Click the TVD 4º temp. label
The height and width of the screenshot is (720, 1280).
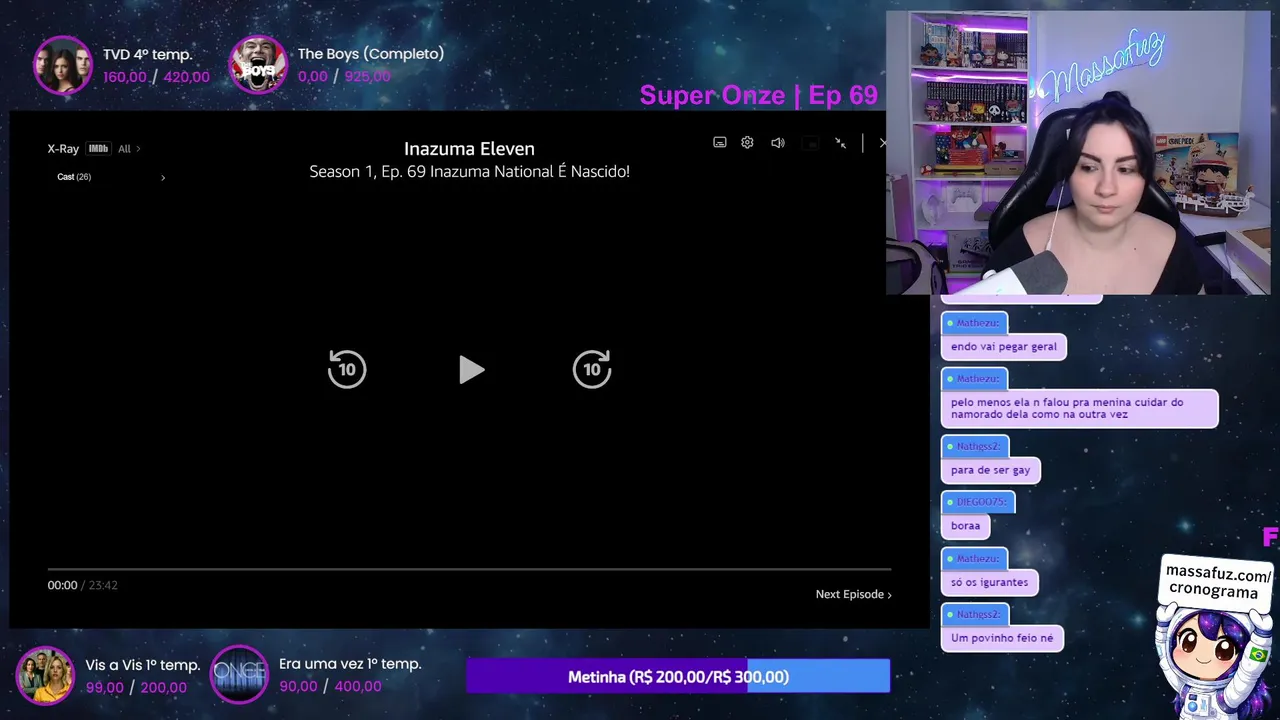pyautogui.click(x=147, y=54)
